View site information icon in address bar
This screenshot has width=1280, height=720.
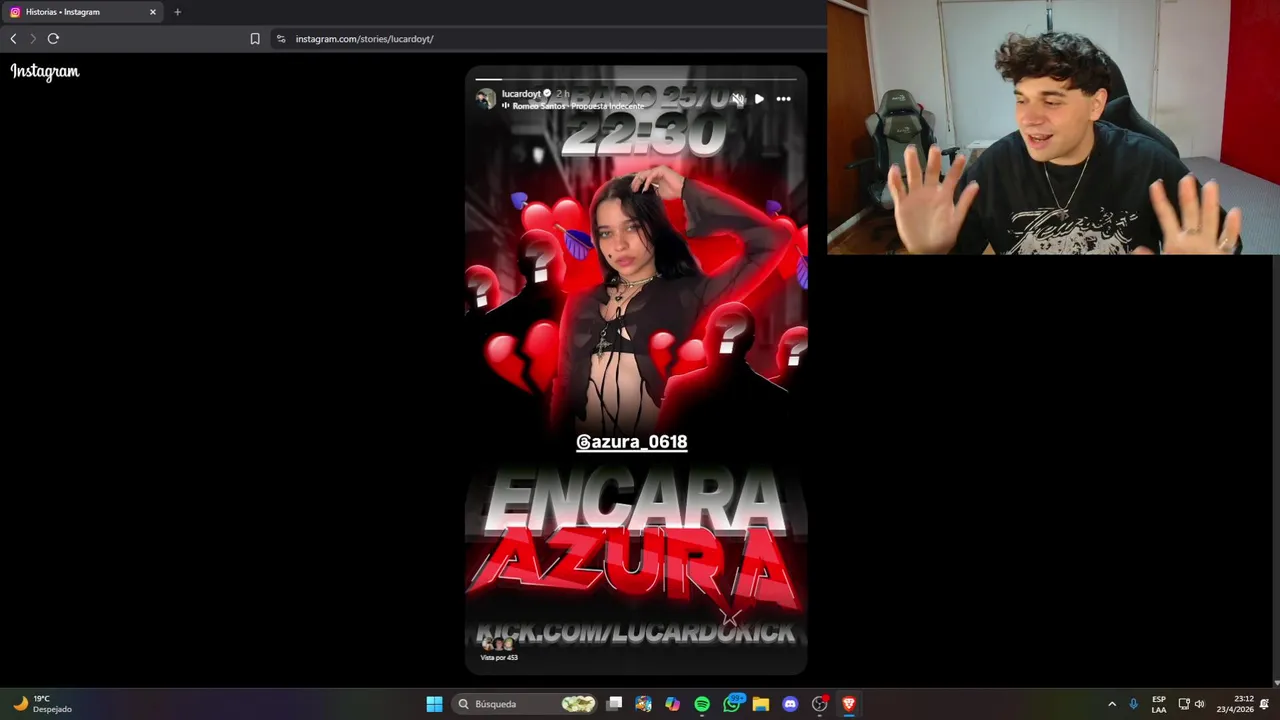coord(281,39)
